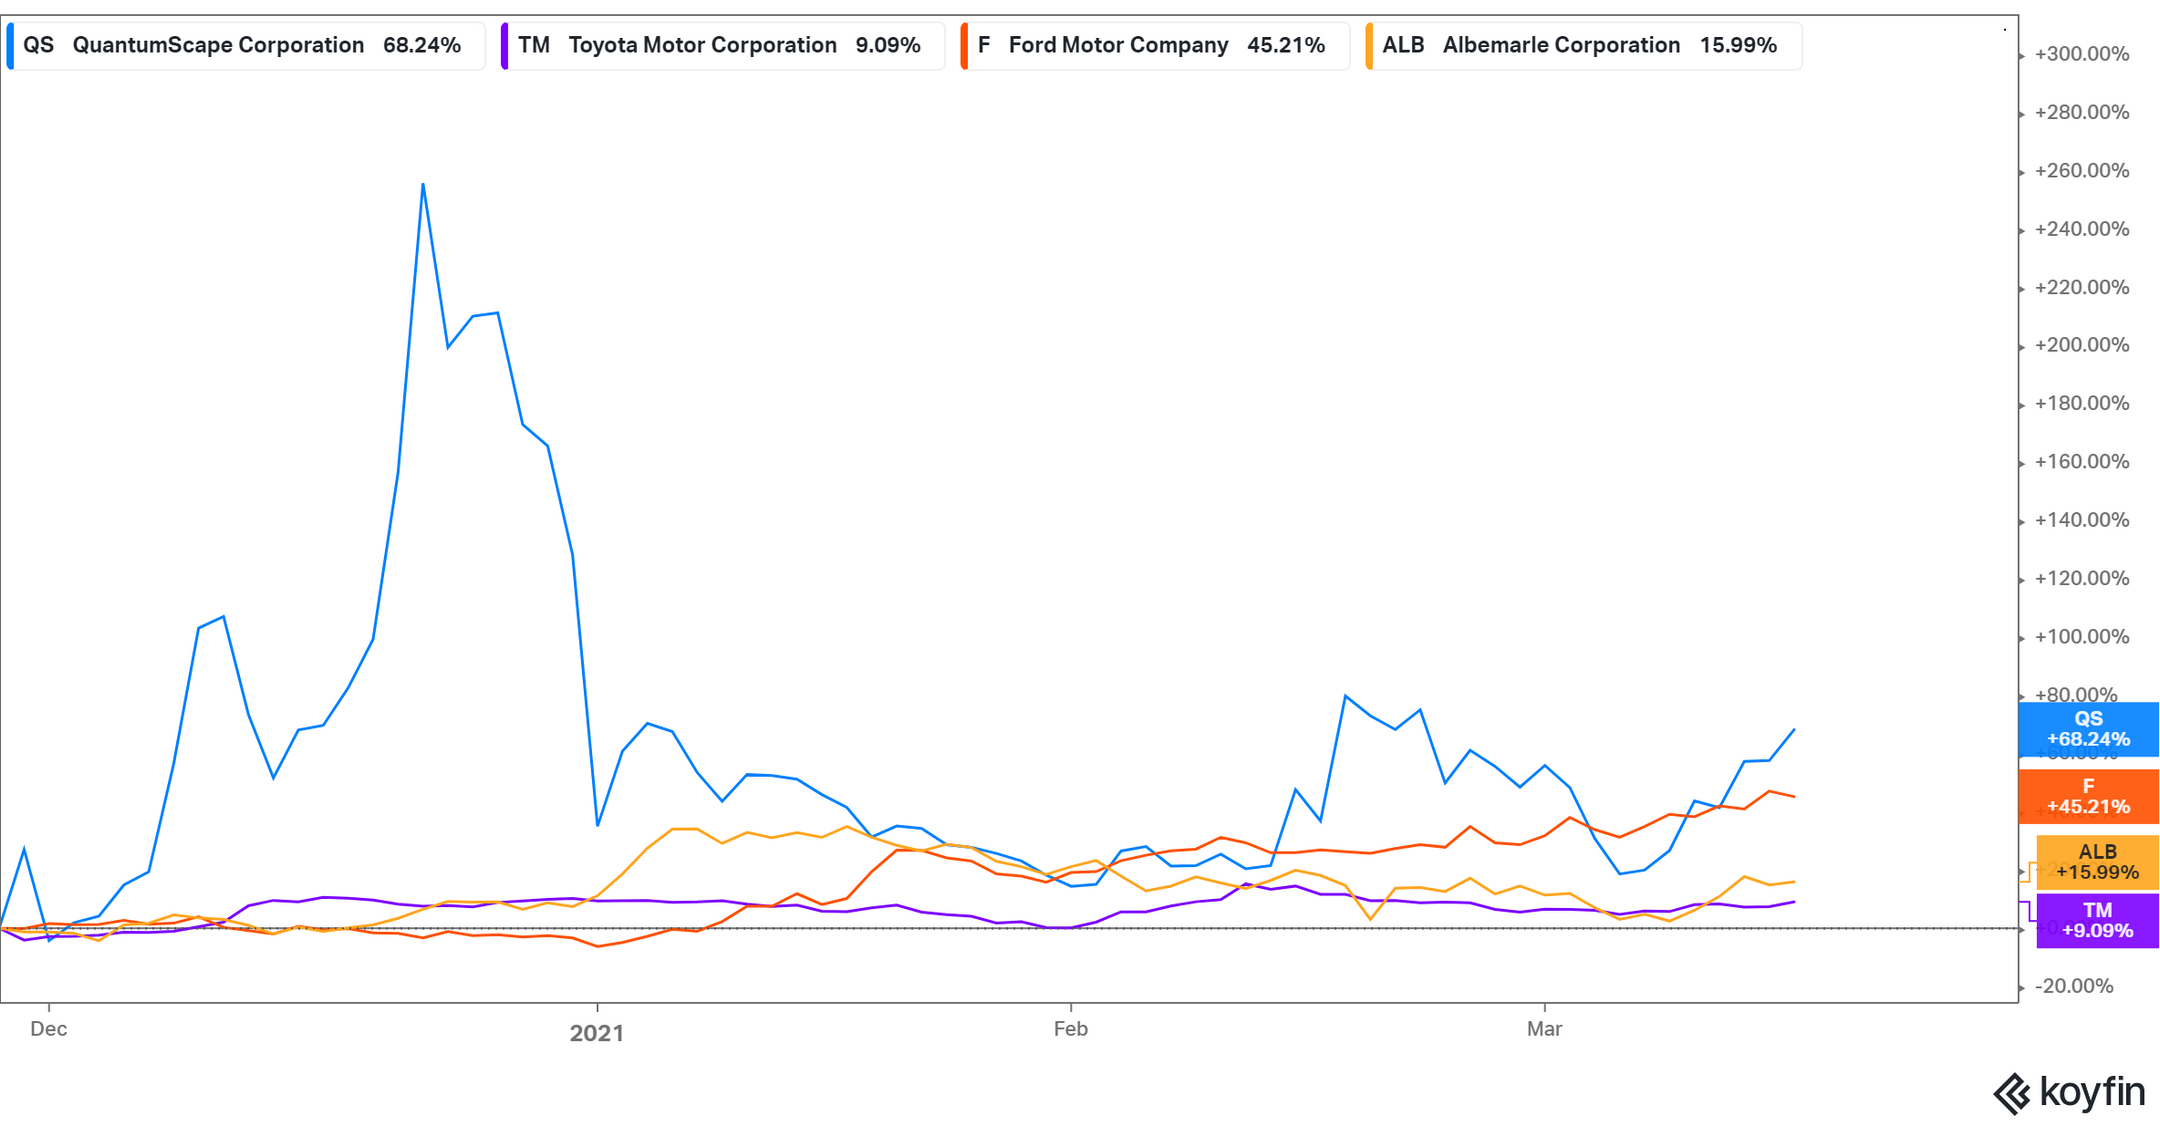
Task: Click the +300.00% y-axis label
Action: pos(2081,54)
